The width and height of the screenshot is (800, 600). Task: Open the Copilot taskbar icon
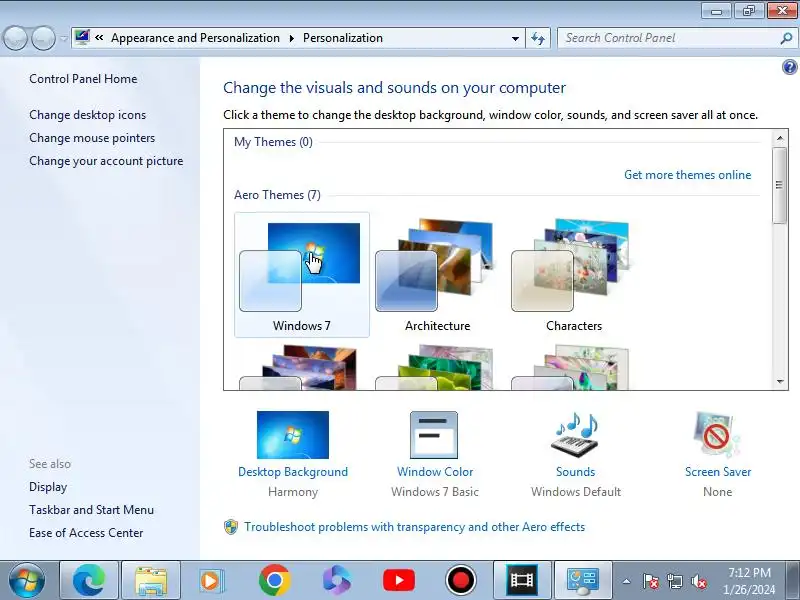(337, 580)
